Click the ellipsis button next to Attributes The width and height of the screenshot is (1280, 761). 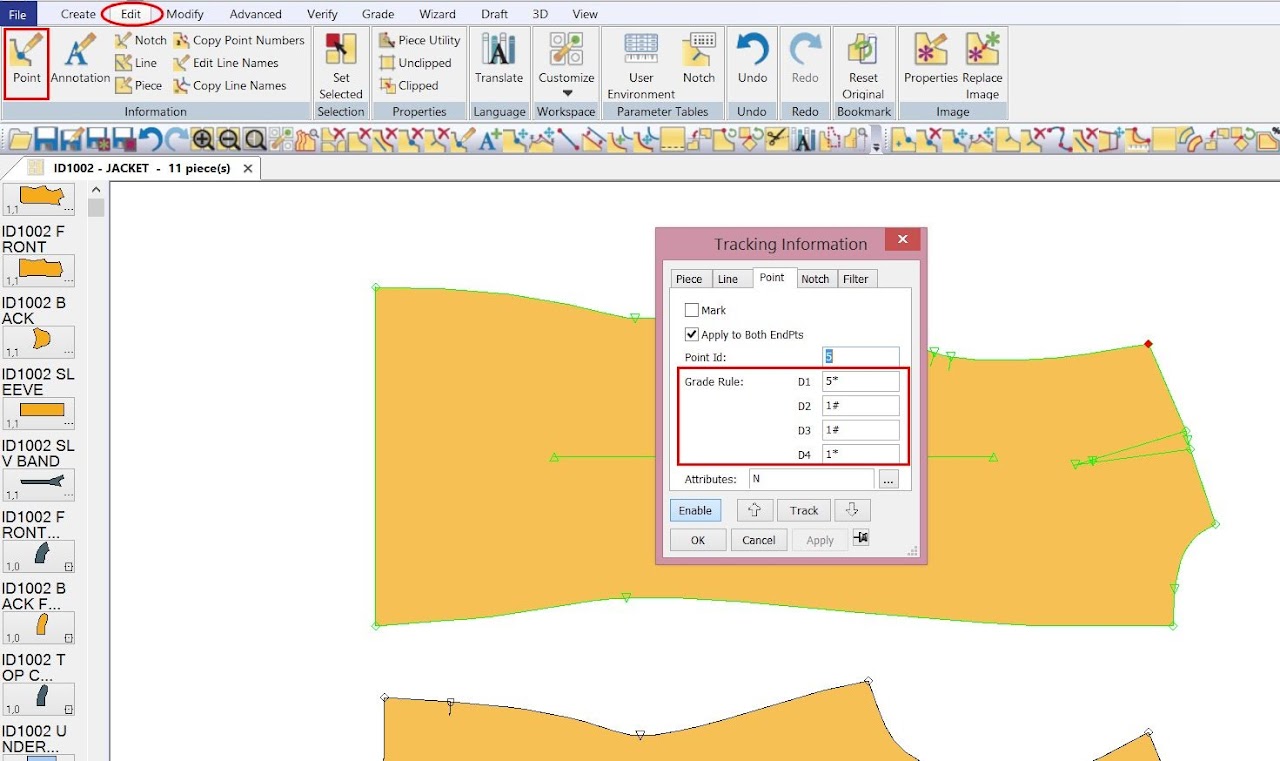point(888,479)
